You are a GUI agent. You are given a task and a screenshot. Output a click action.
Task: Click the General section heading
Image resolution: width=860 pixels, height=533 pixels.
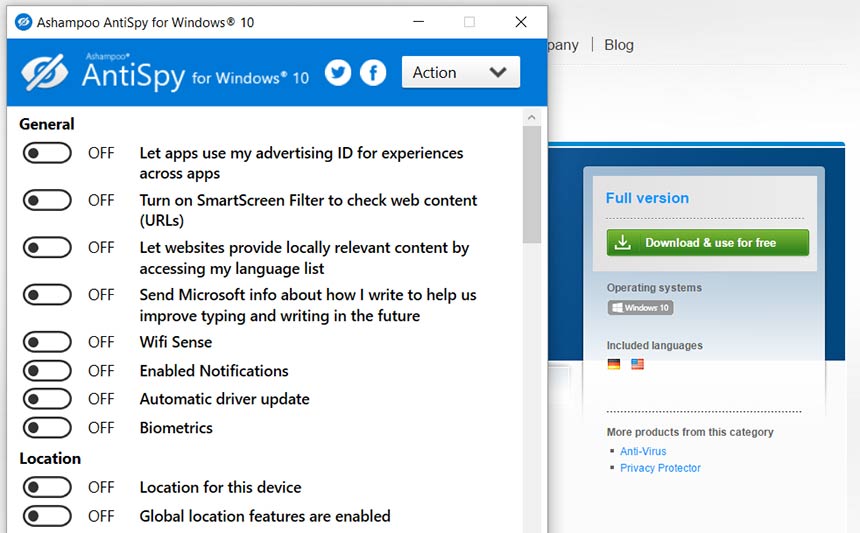point(47,124)
